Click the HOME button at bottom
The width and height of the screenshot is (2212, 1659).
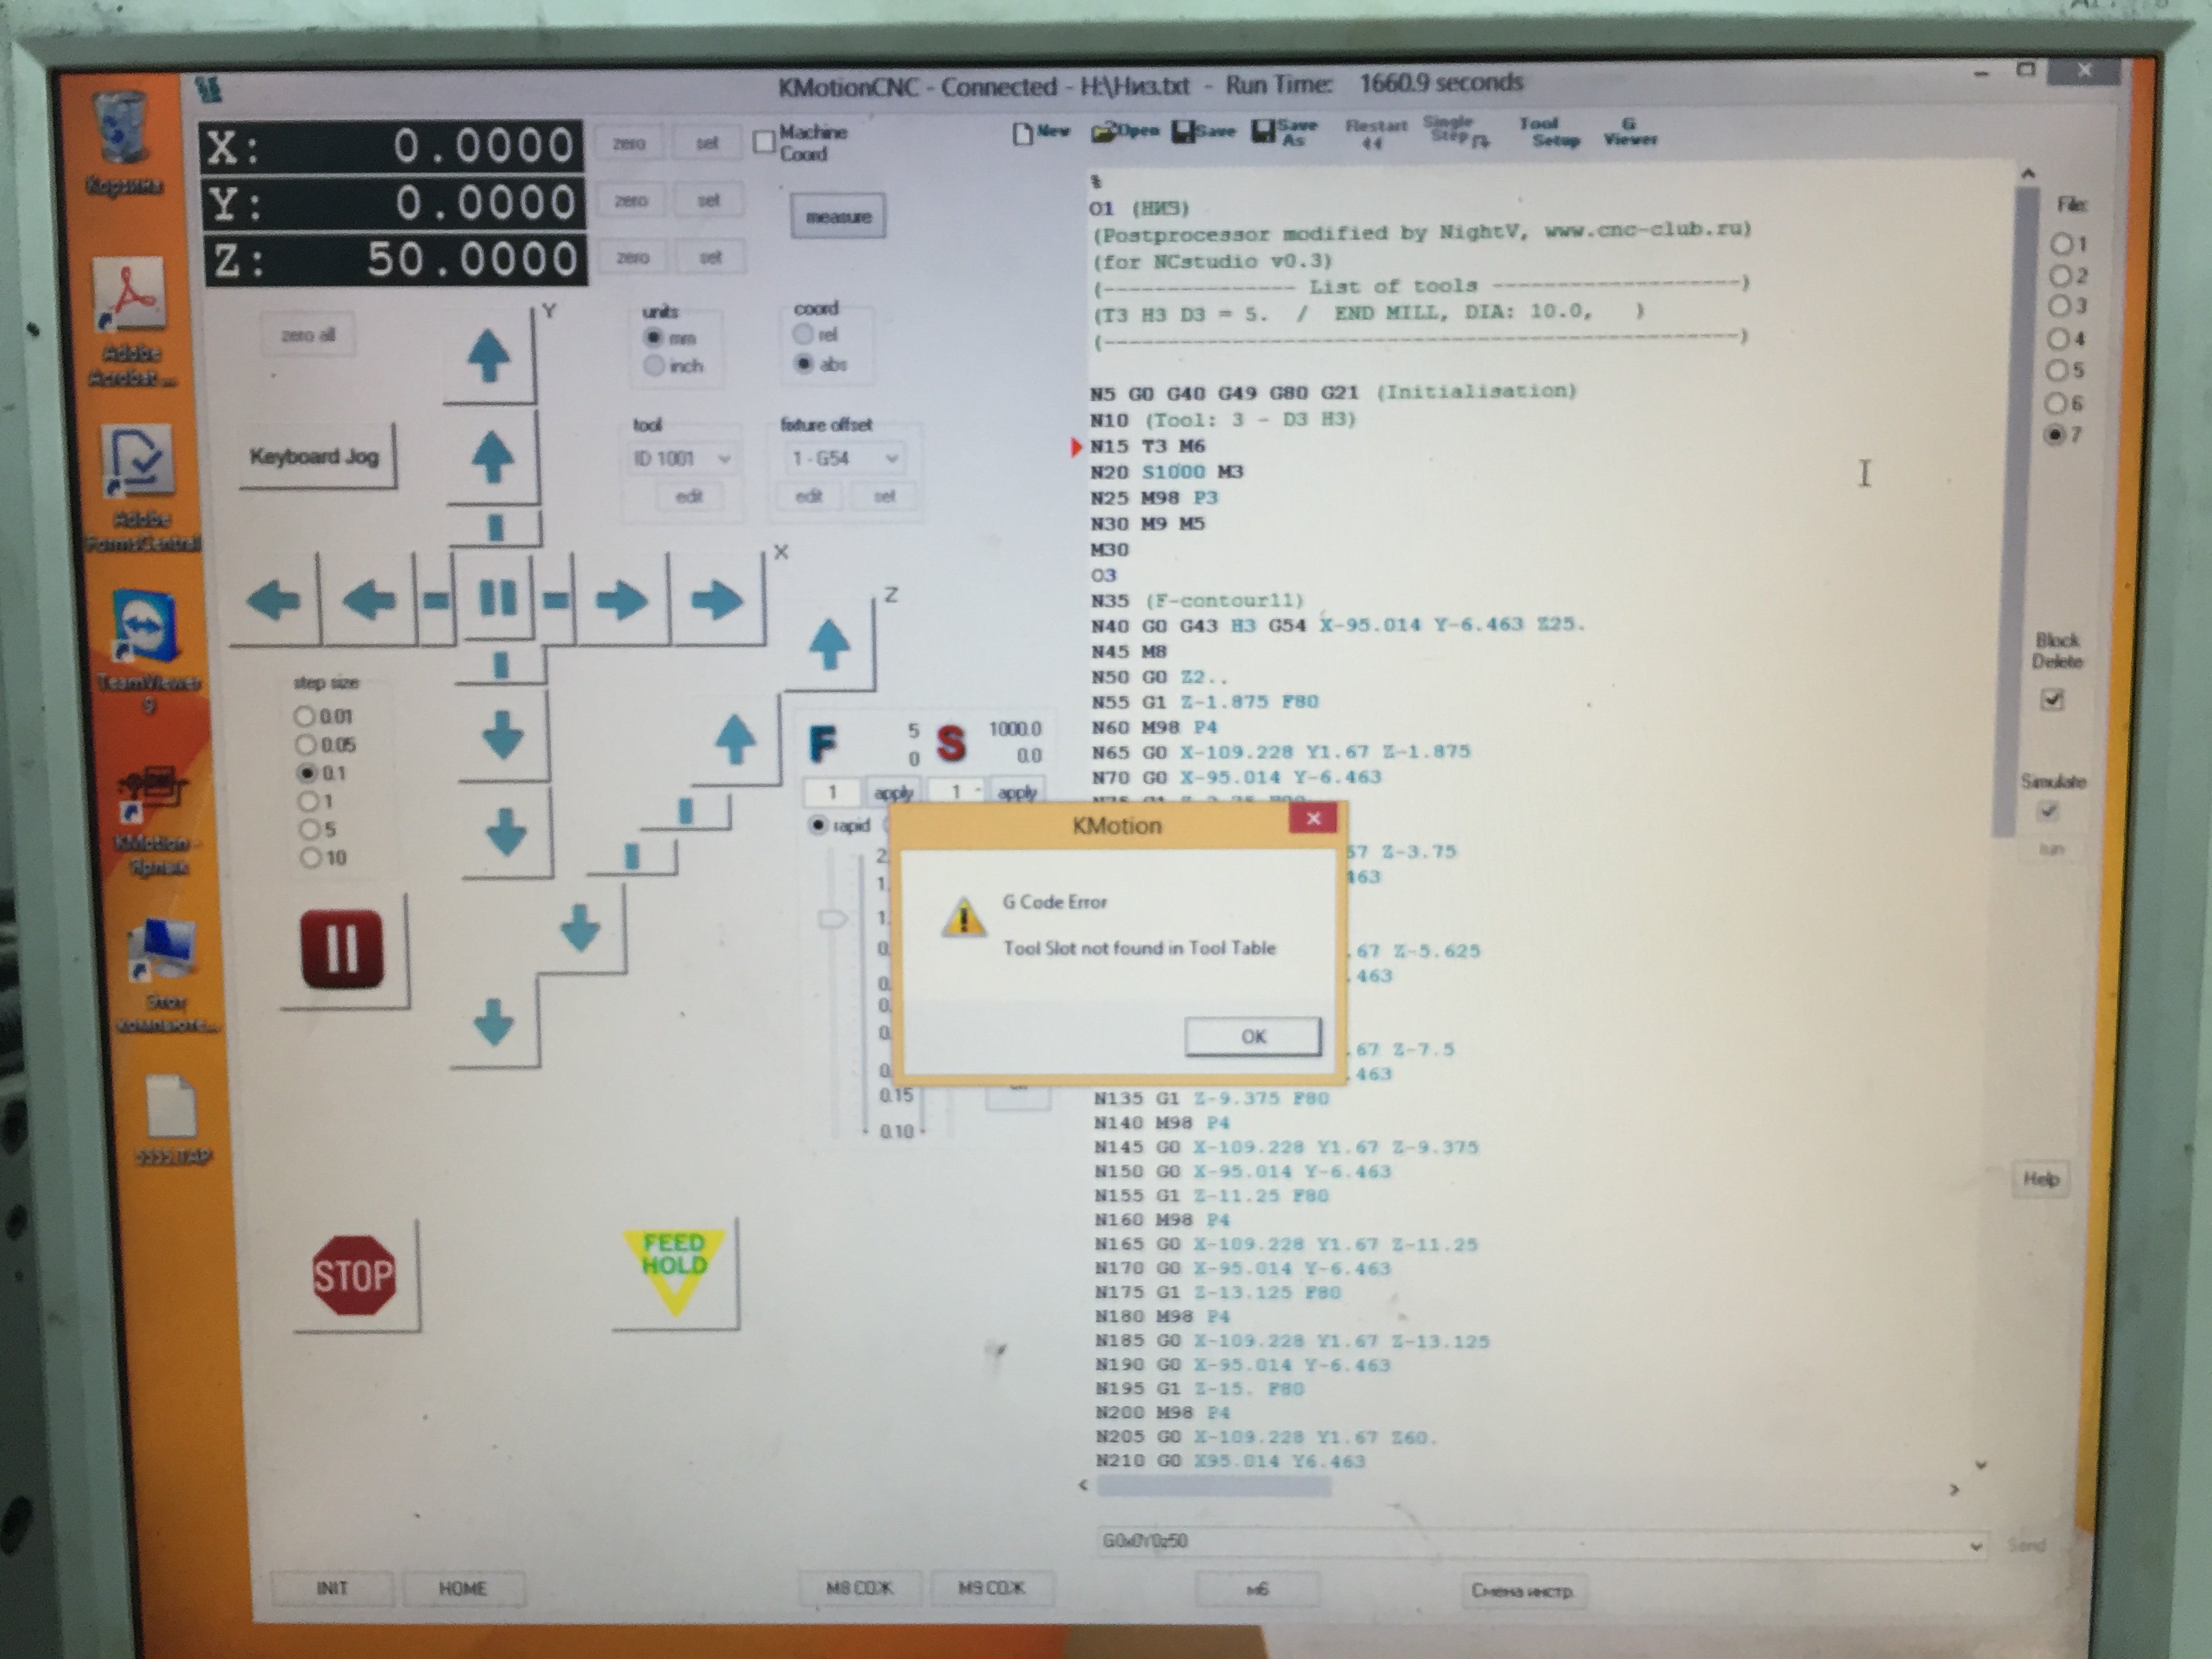(462, 1588)
